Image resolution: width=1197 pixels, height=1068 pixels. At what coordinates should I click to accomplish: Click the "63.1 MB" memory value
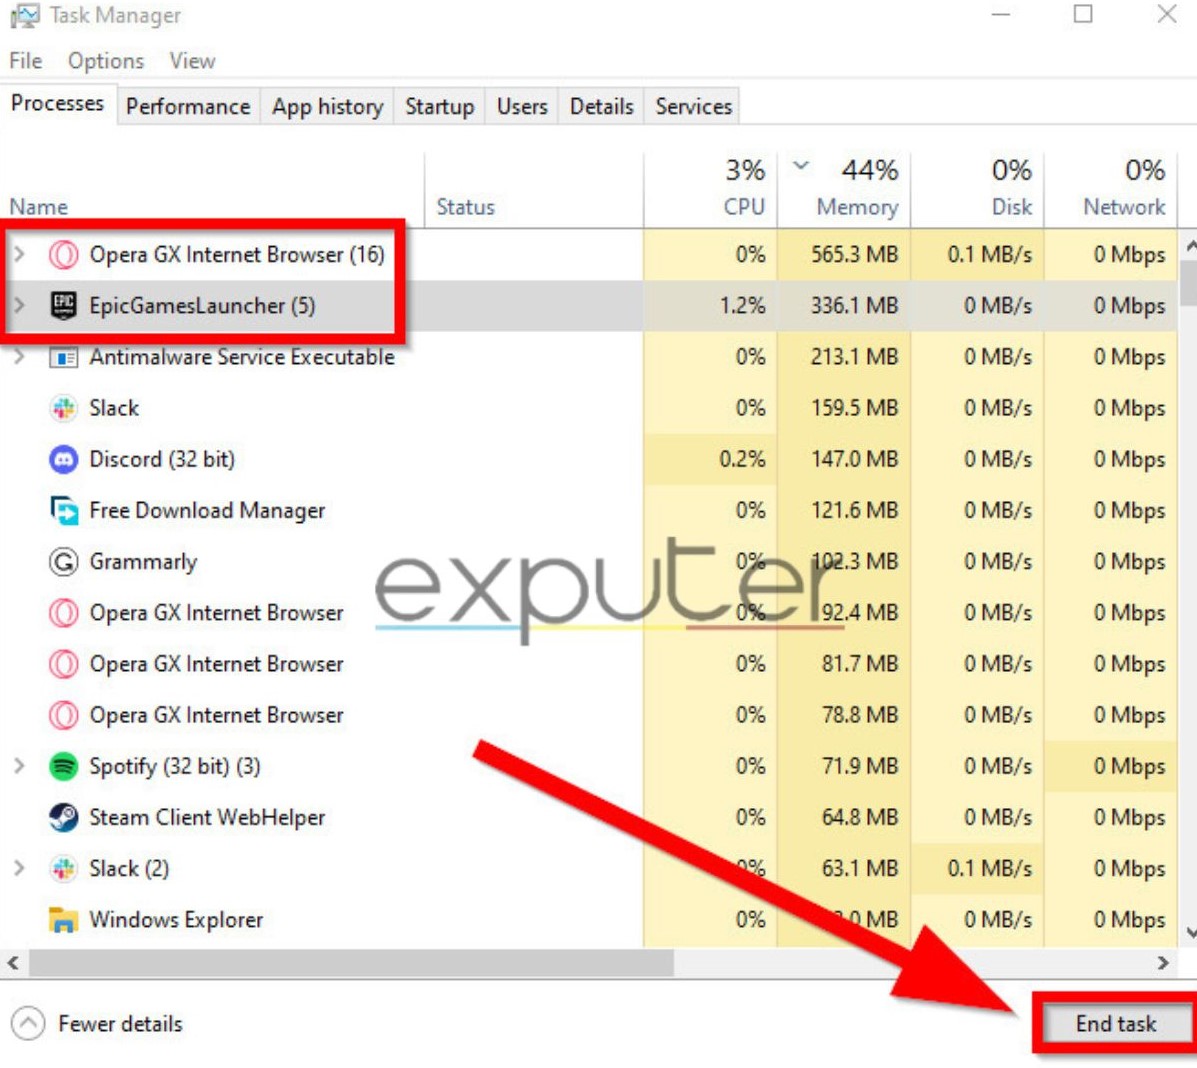860,868
